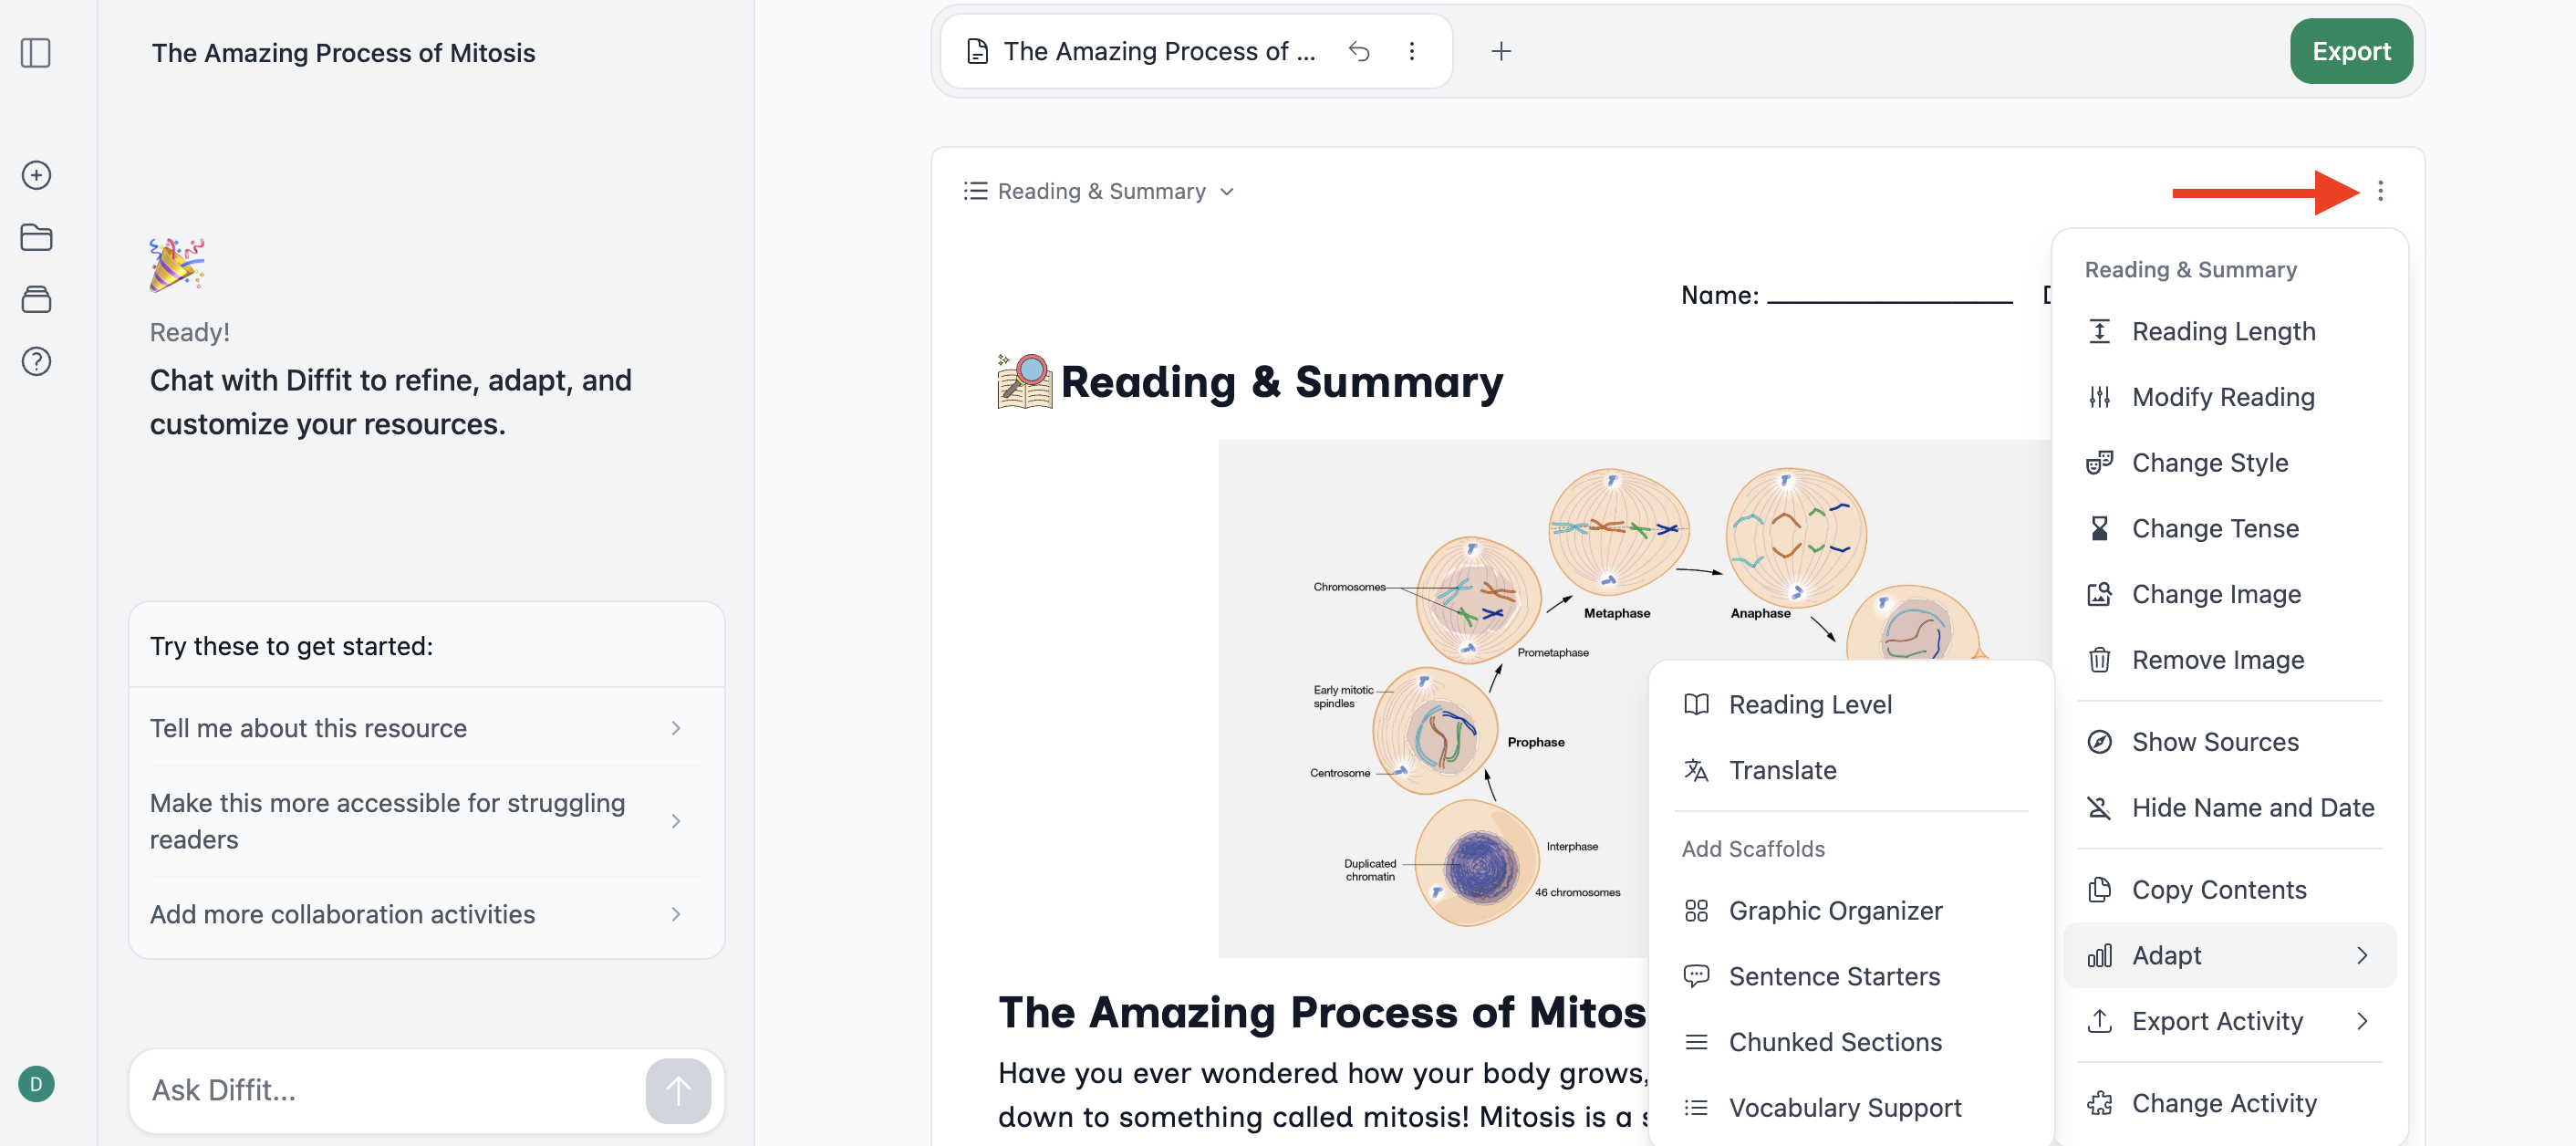This screenshot has height=1146, width=2576.
Task: Click the send arrow in Ask Diffit box
Action: pyautogui.click(x=678, y=1090)
